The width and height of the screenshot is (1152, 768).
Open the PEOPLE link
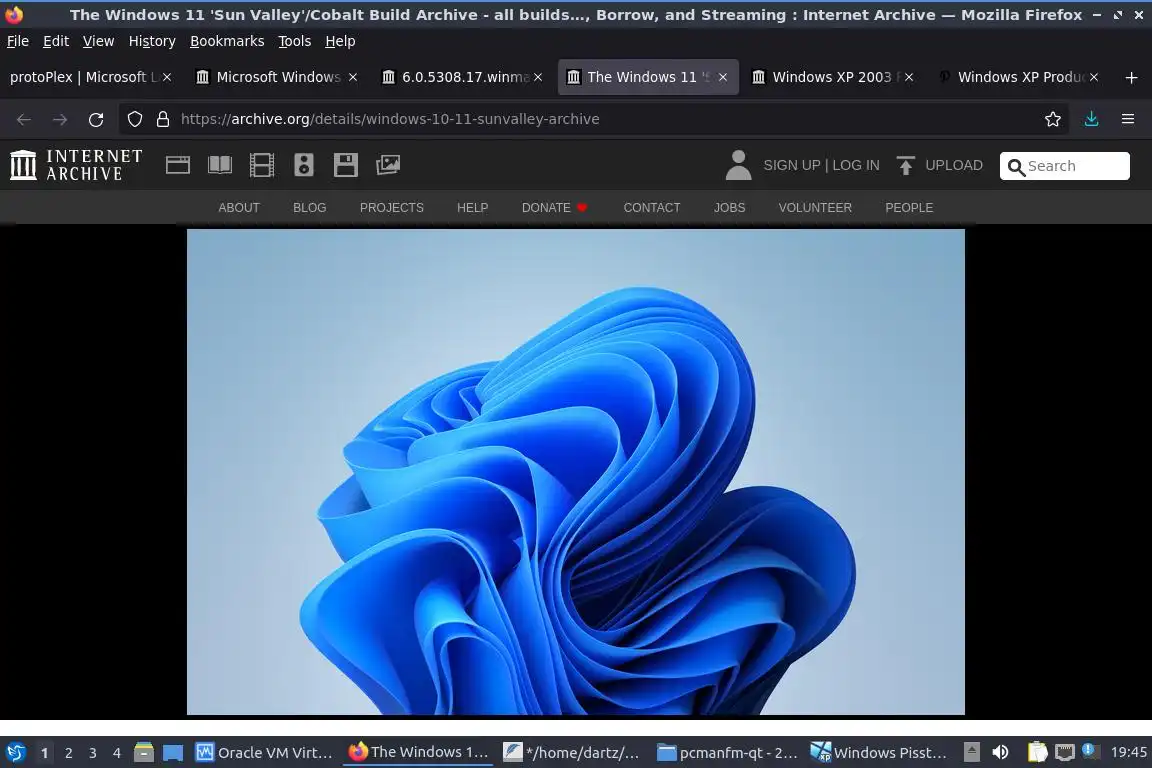(x=909, y=208)
